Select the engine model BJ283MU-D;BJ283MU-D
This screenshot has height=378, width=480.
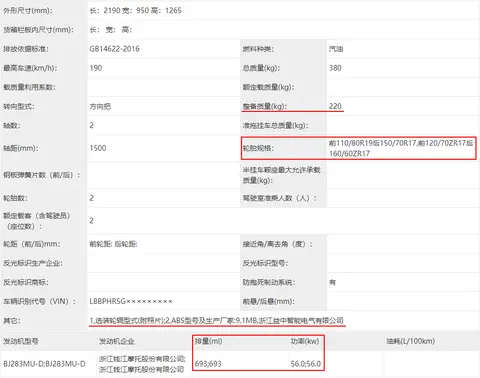point(44,364)
